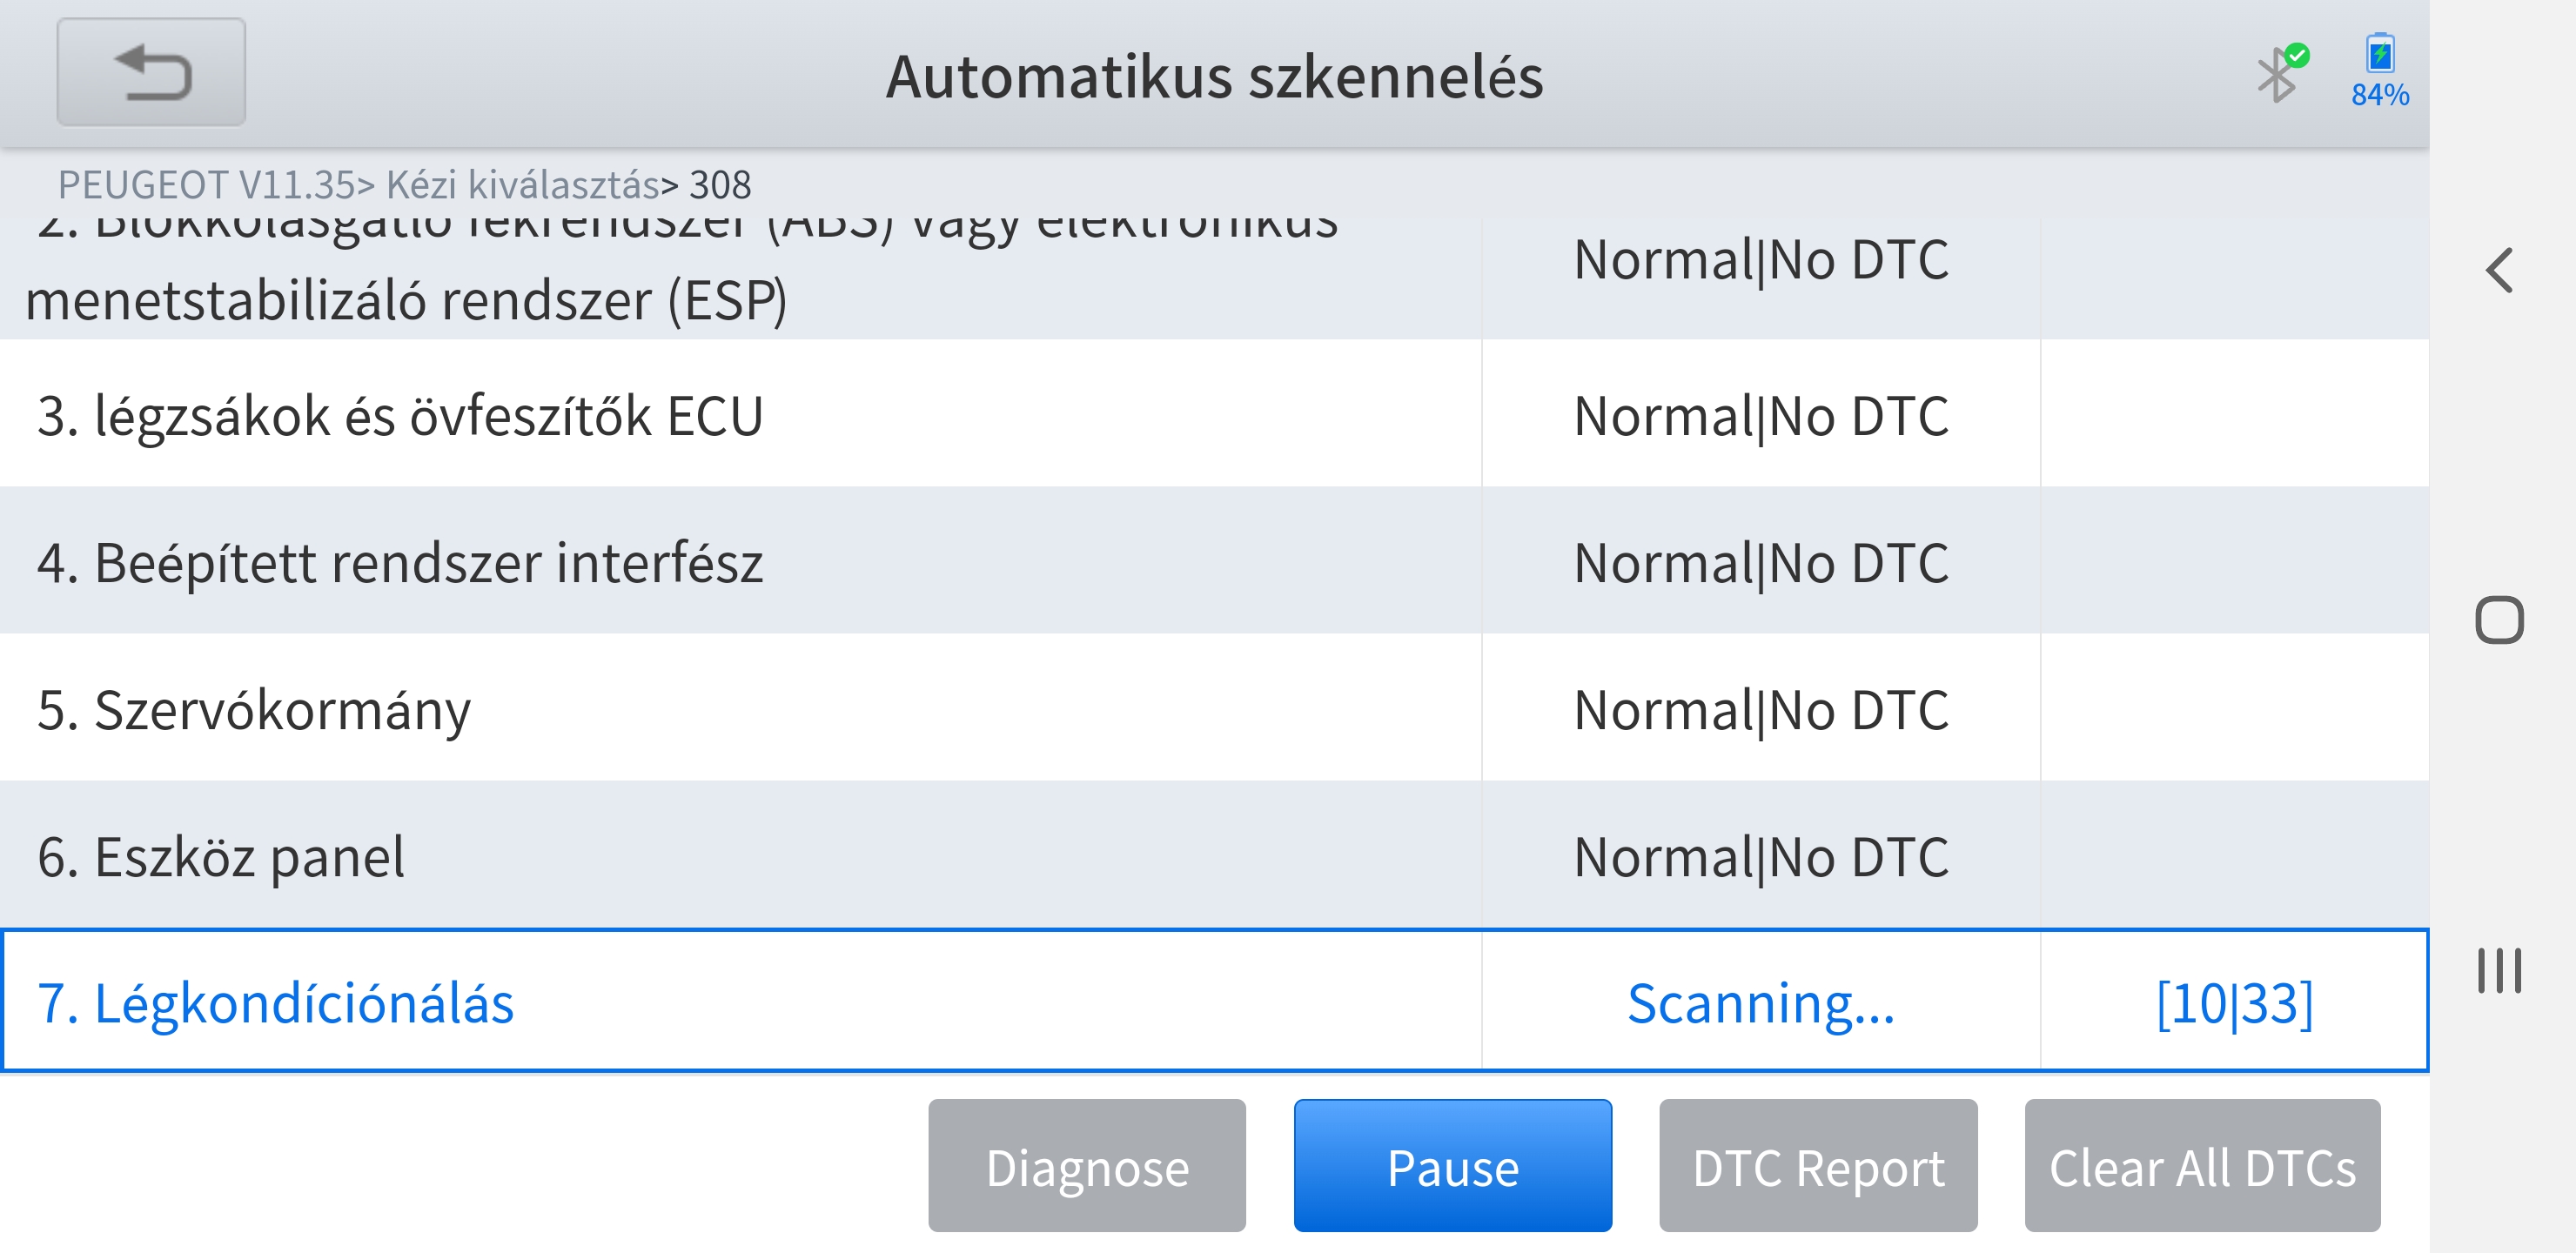
Task: Go to PEUGEOT V11.35 breadcrumb
Action: [206, 185]
